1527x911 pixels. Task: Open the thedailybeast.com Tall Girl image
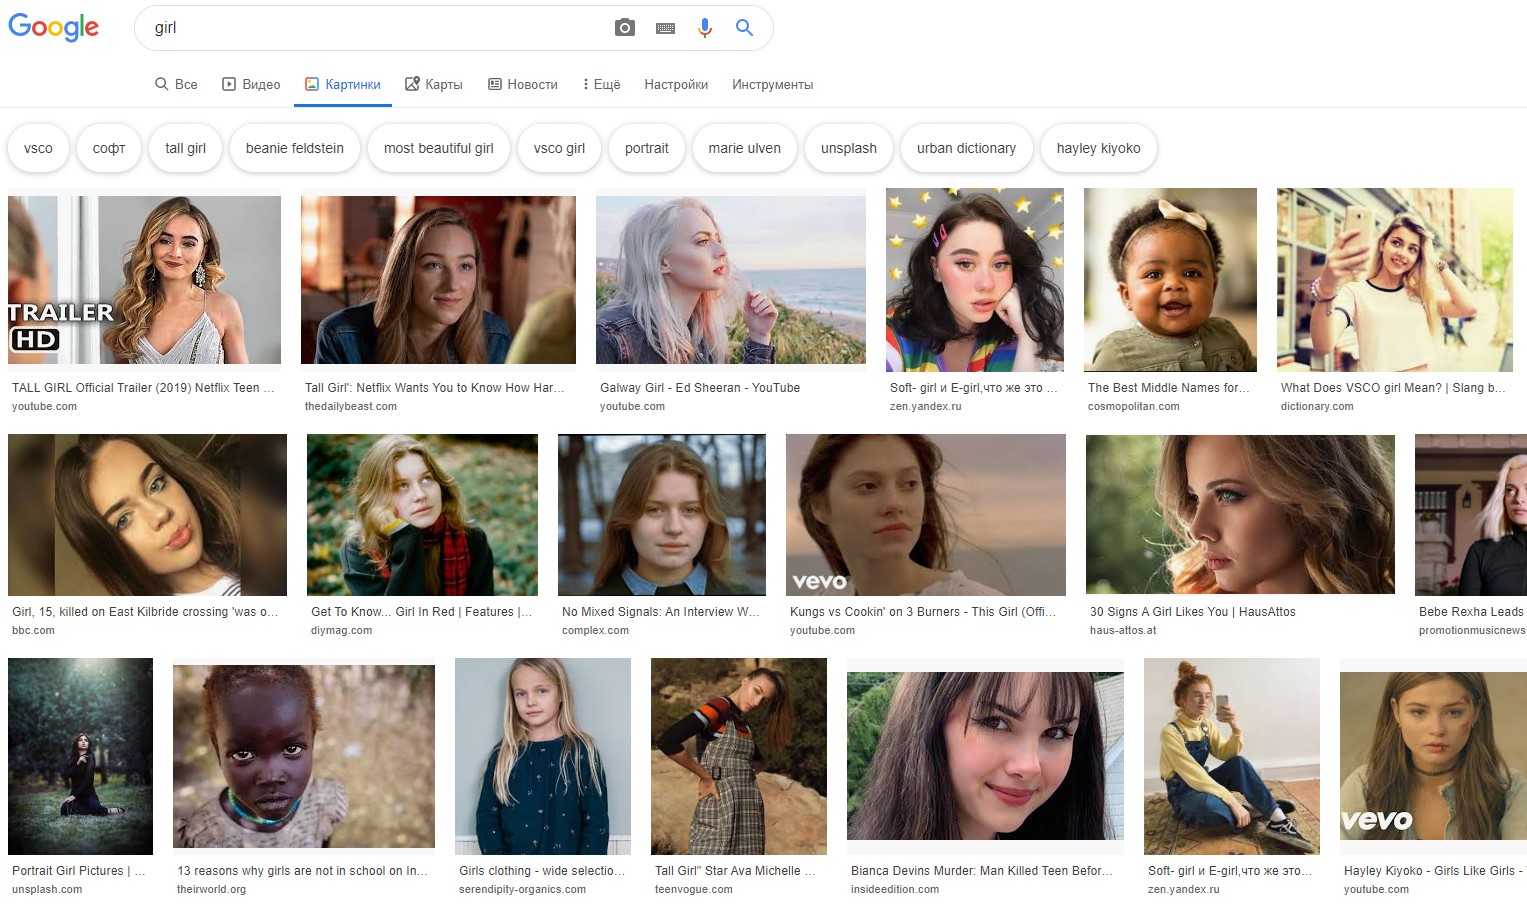tap(438, 280)
